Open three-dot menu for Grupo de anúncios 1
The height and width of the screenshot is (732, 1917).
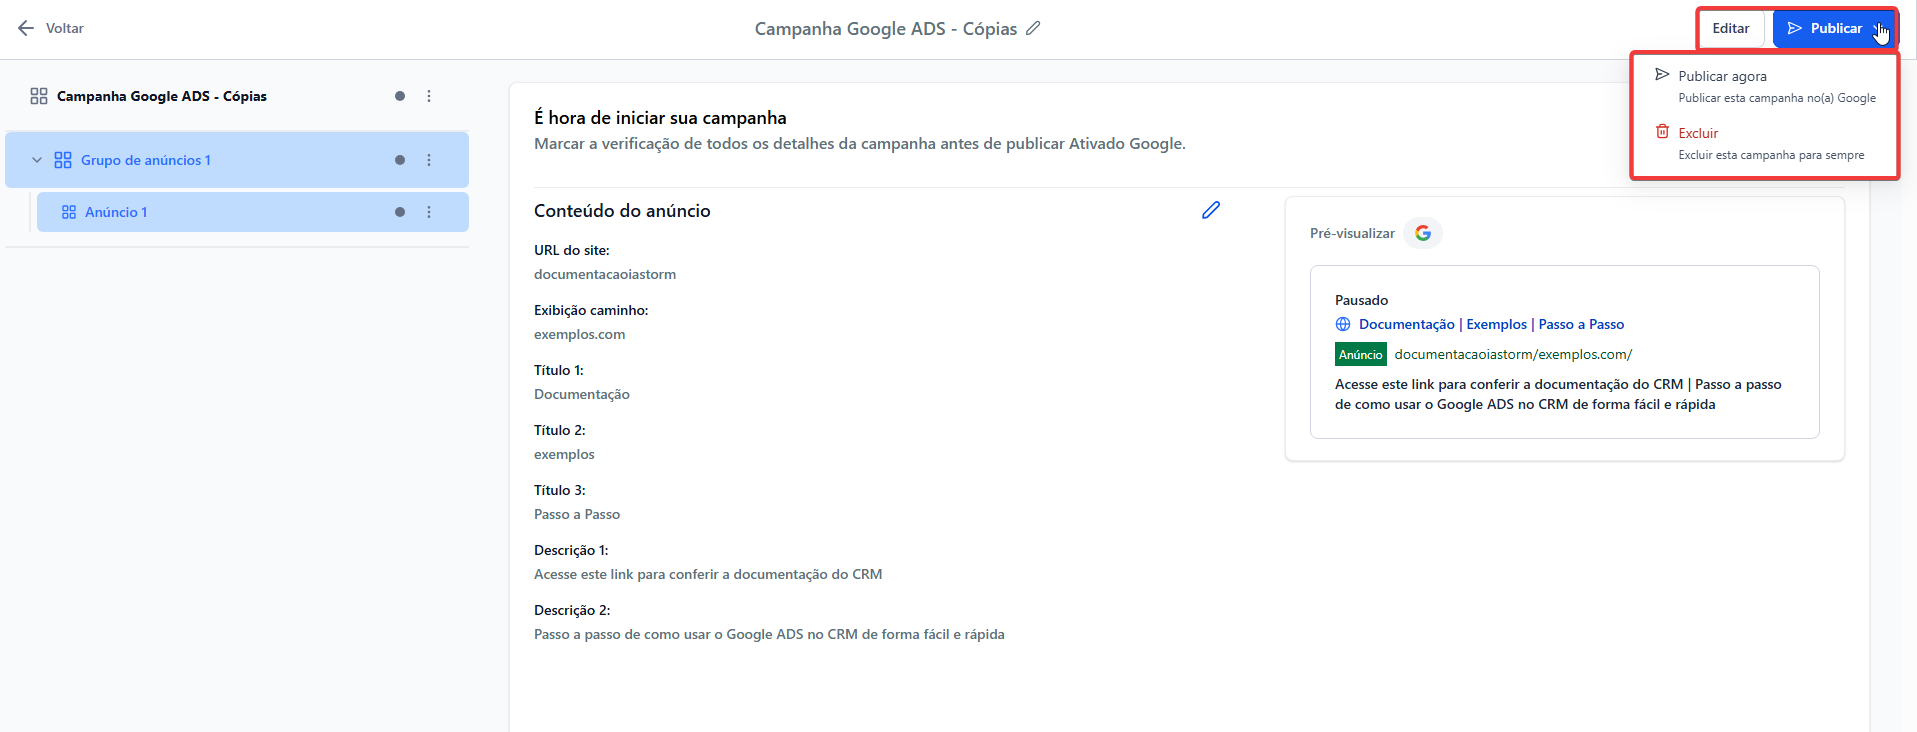[429, 160]
